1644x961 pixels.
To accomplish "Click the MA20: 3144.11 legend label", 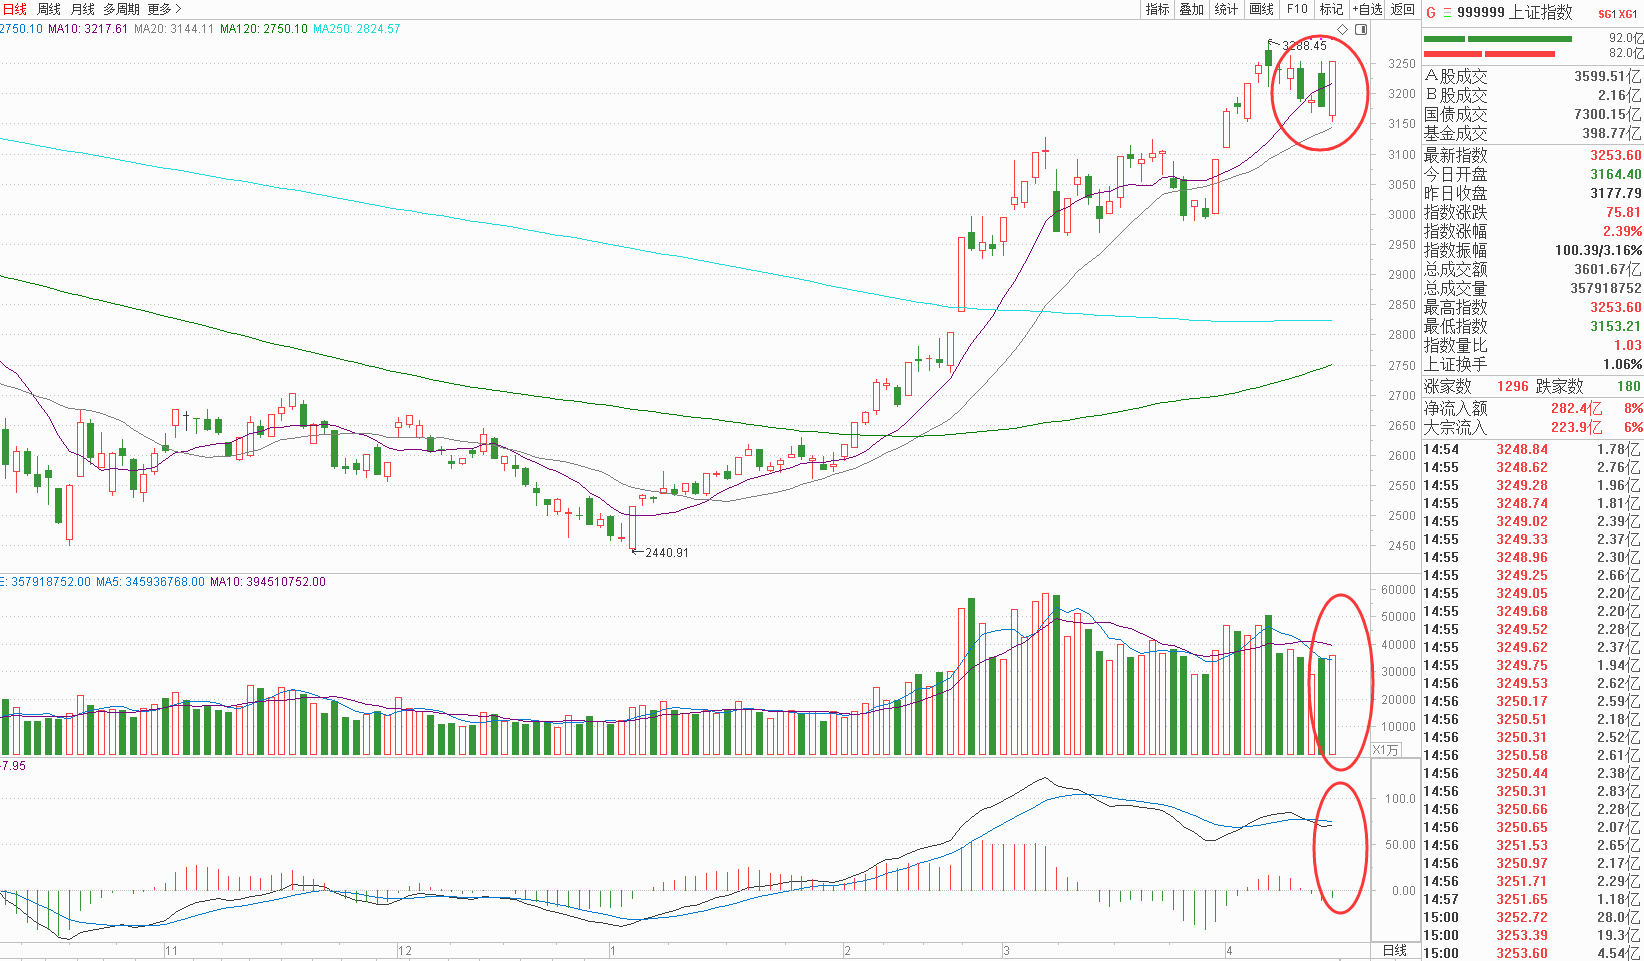I will [x=174, y=29].
